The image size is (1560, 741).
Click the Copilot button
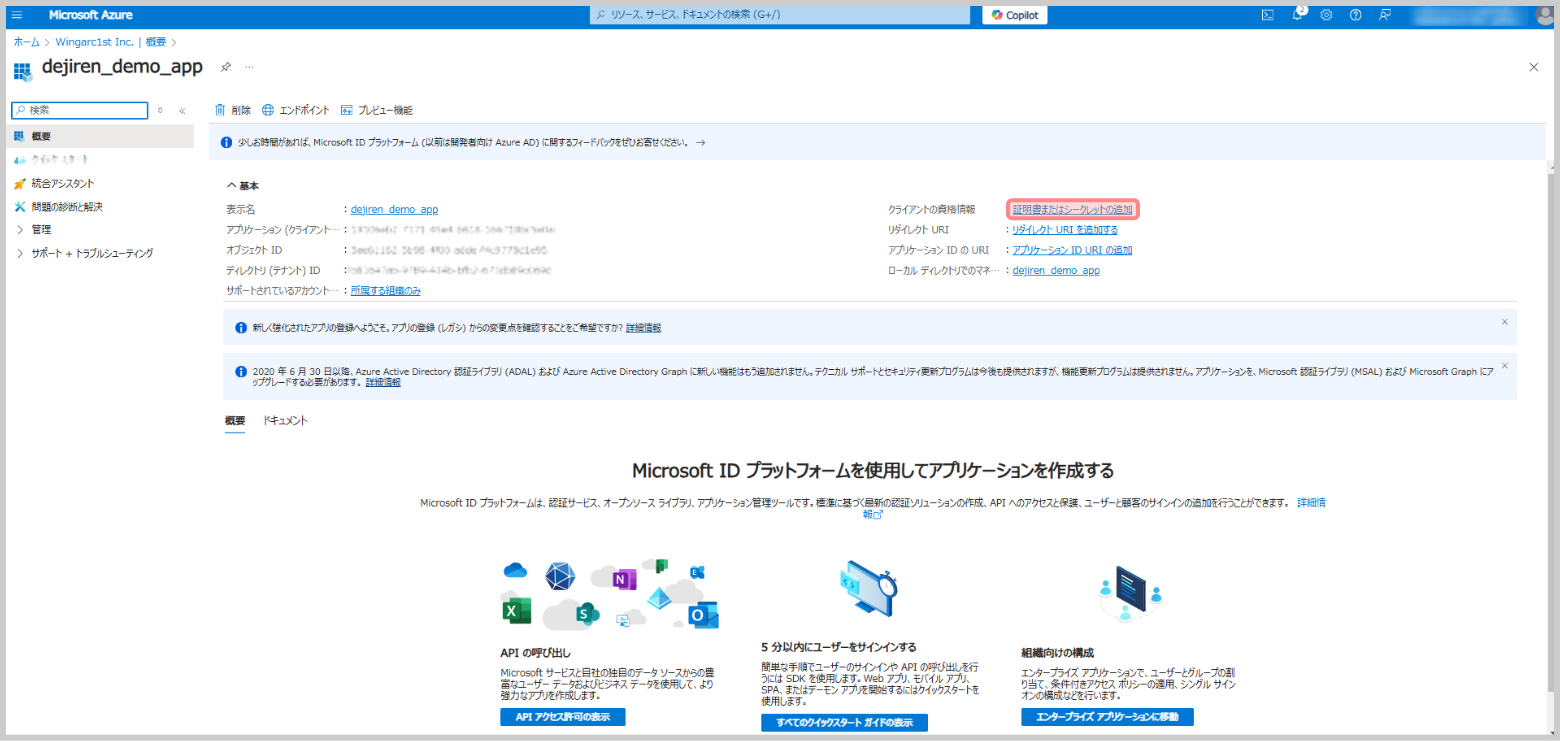[1015, 15]
